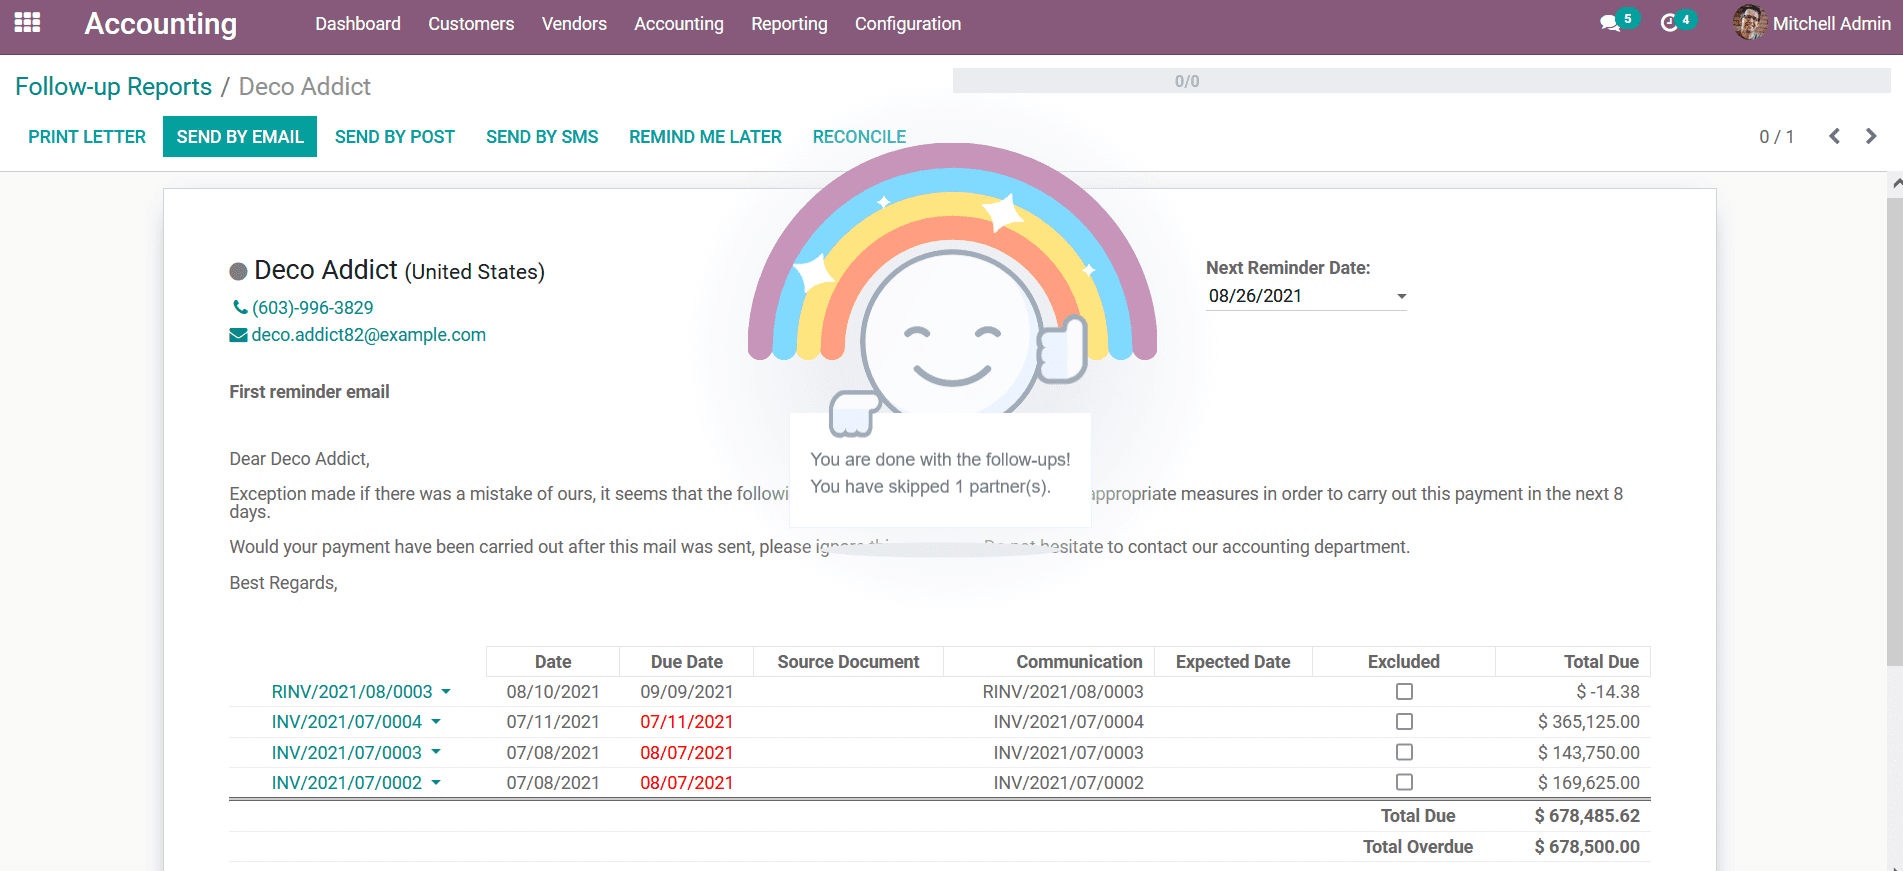Image resolution: width=1903 pixels, height=871 pixels.
Task: Click email deco.addict82@example.com
Action: 368,335
